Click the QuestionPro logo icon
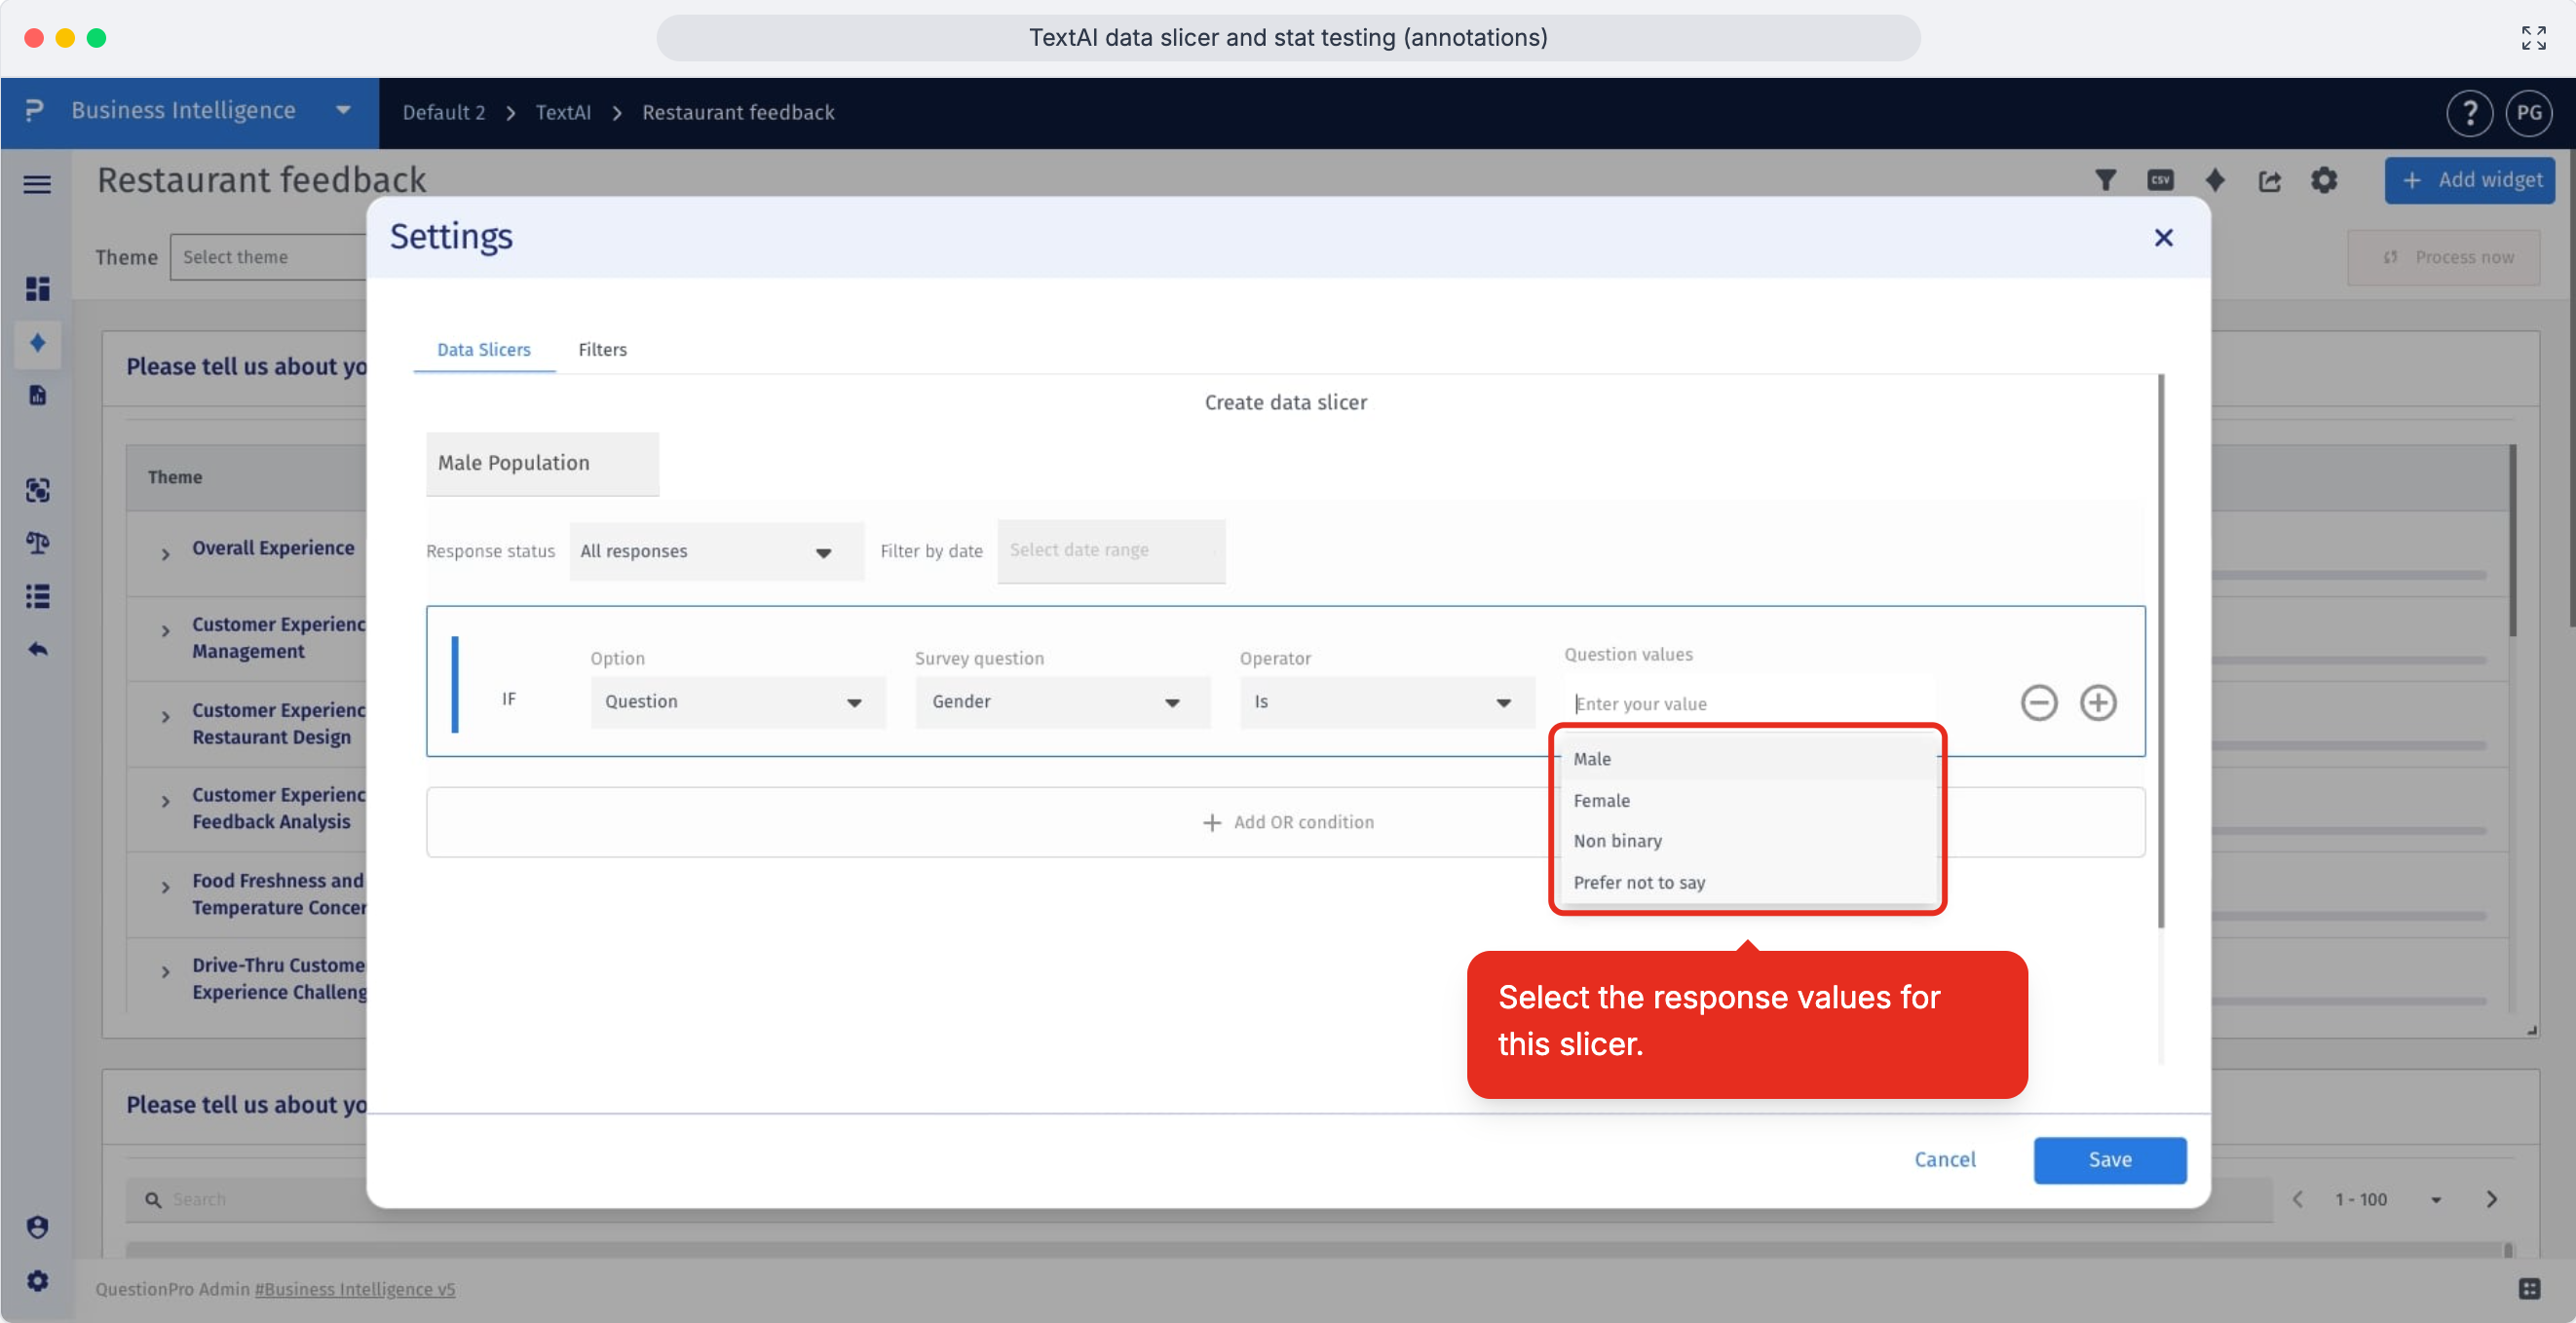This screenshot has height=1323, width=2576. pyautogui.click(x=34, y=110)
